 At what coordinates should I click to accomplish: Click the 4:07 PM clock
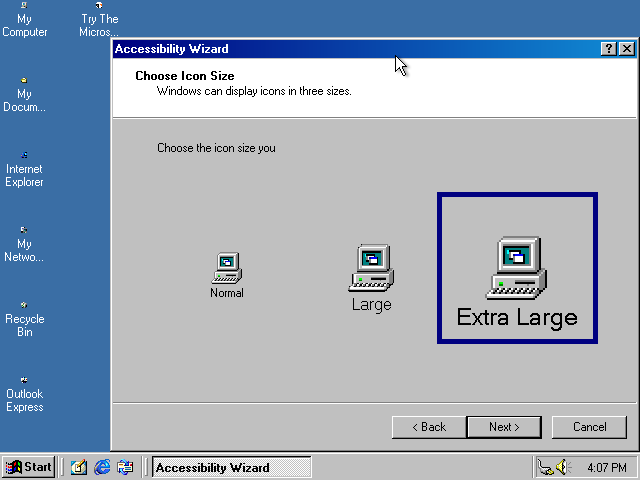click(x=607, y=467)
